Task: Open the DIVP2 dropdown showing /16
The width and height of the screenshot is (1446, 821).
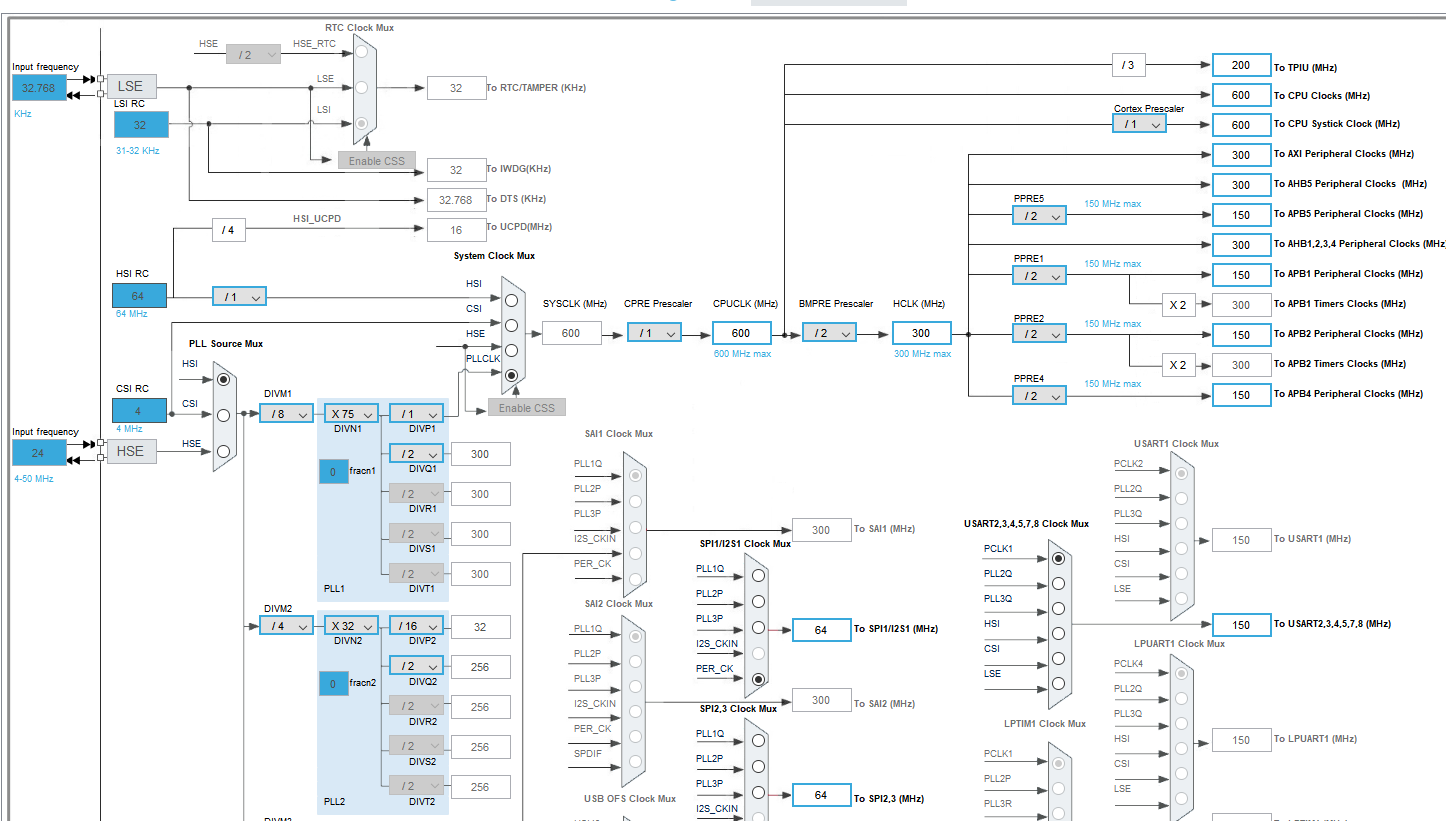Action: click(414, 625)
